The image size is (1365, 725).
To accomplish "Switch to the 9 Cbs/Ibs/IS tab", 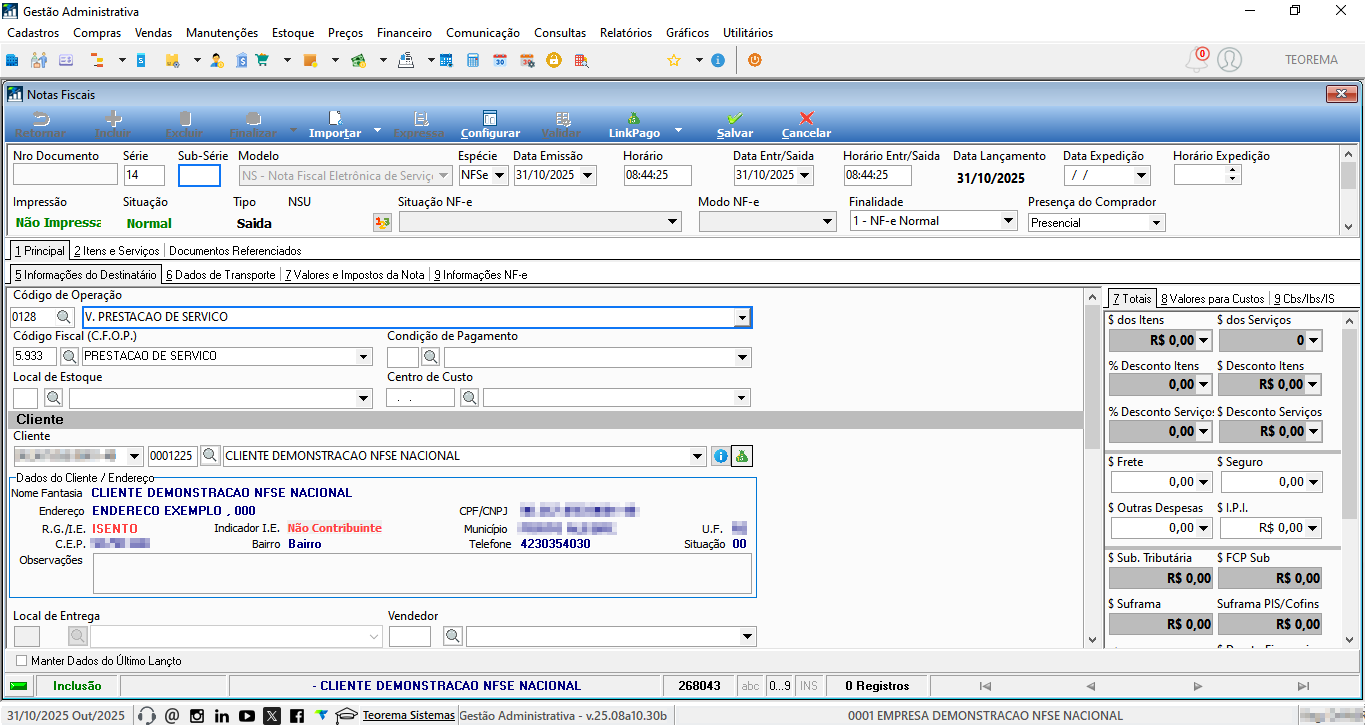I will click(x=1304, y=298).
